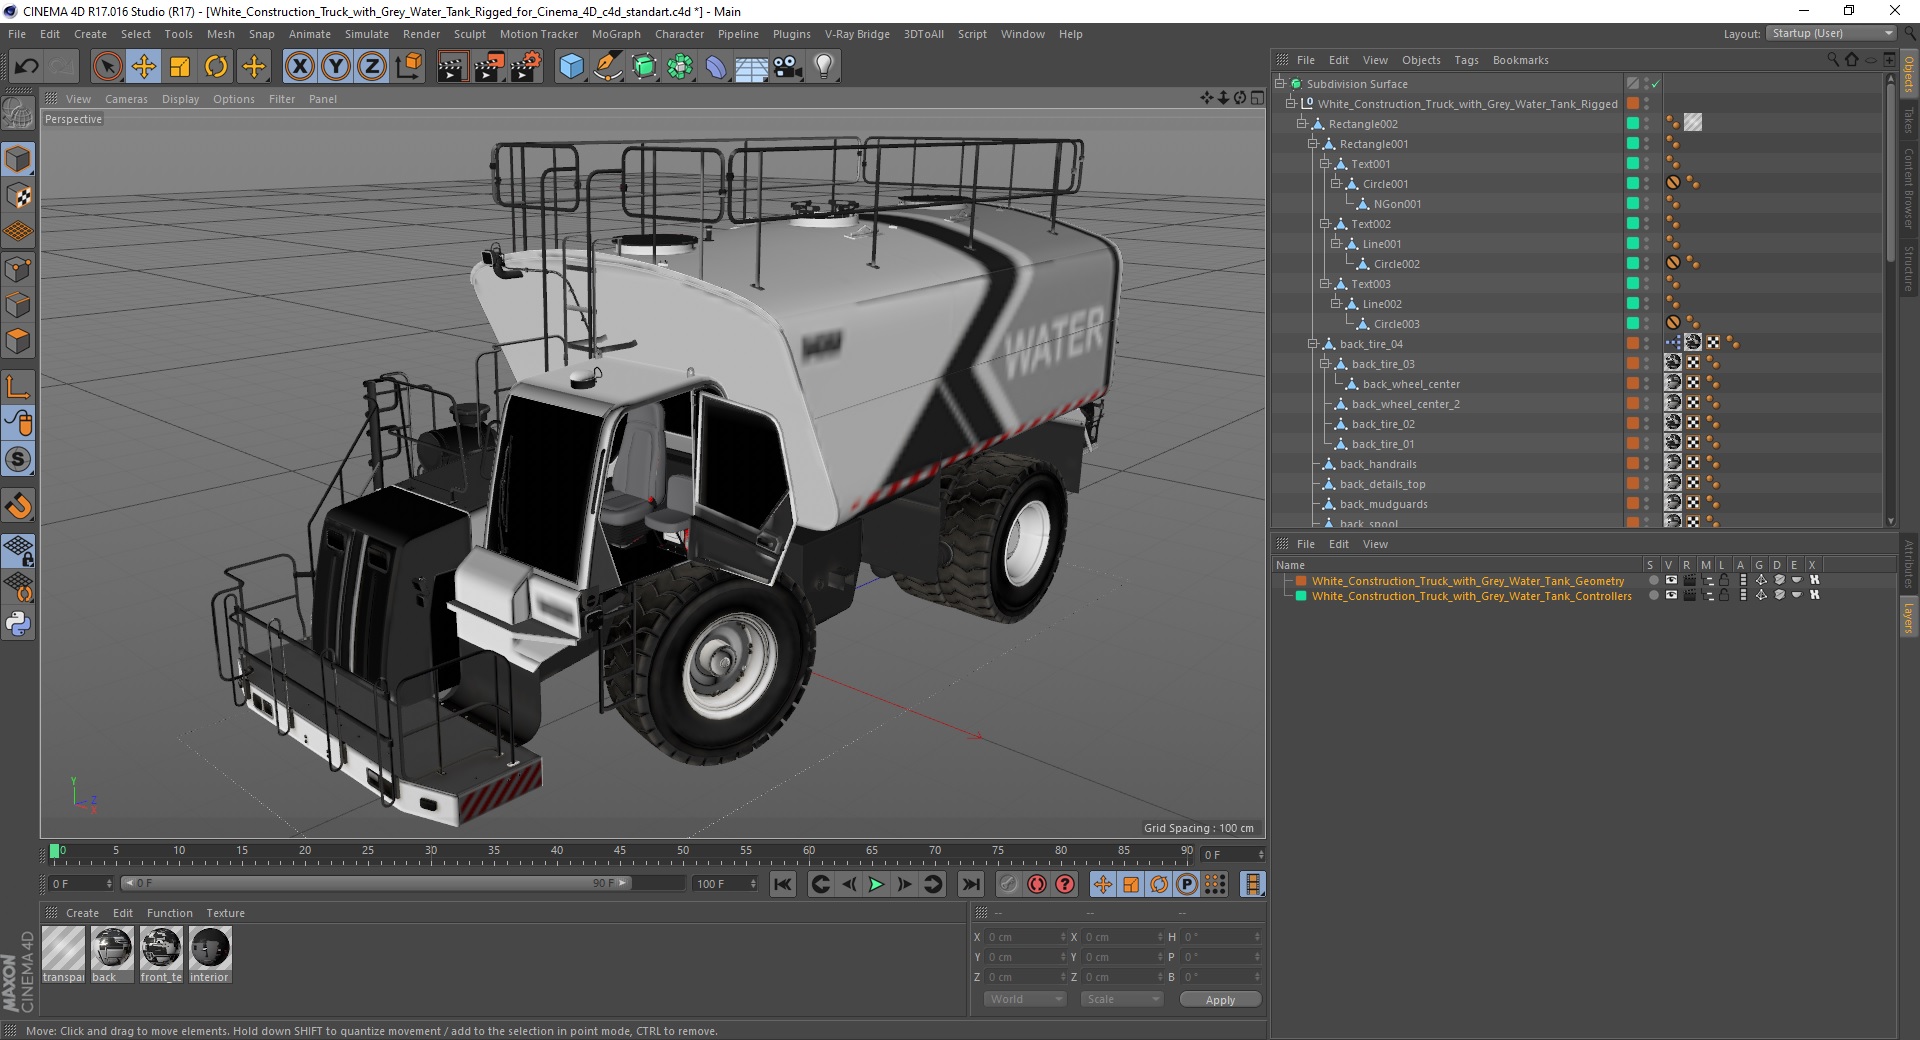This screenshot has width=1920, height=1040.
Task: Toggle visibility eye for the Controllers layer
Action: point(1671,595)
